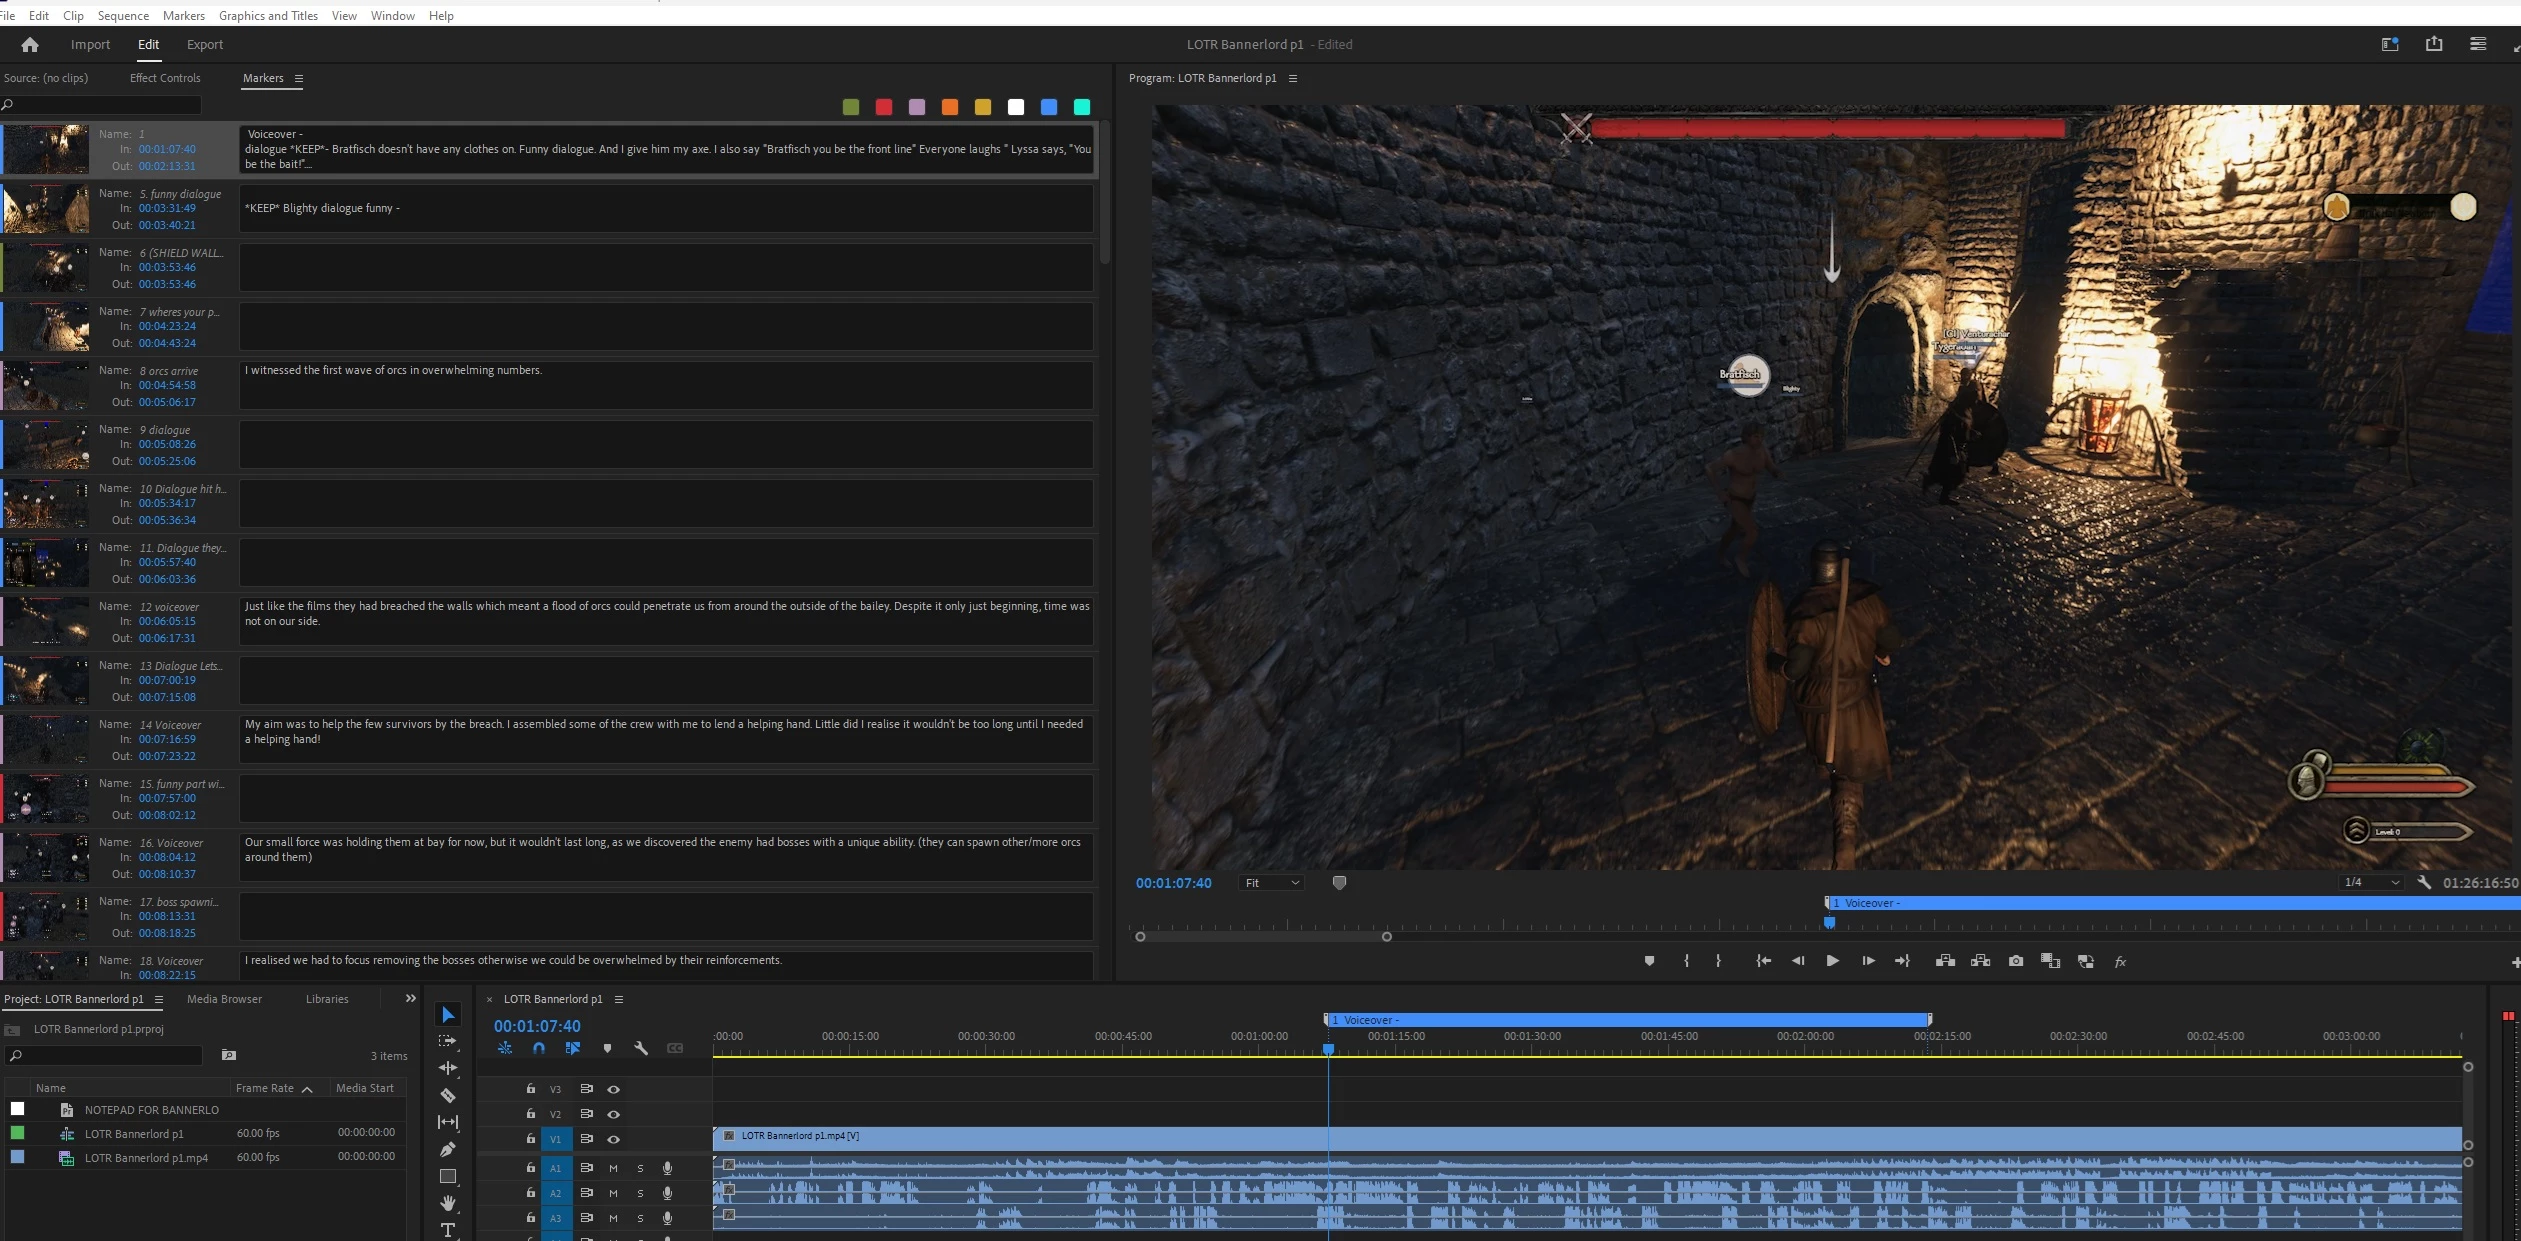Image resolution: width=2521 pixels, height=1241 pixels.
Task: Click the Home icon
Action: [x=30, y=45]
